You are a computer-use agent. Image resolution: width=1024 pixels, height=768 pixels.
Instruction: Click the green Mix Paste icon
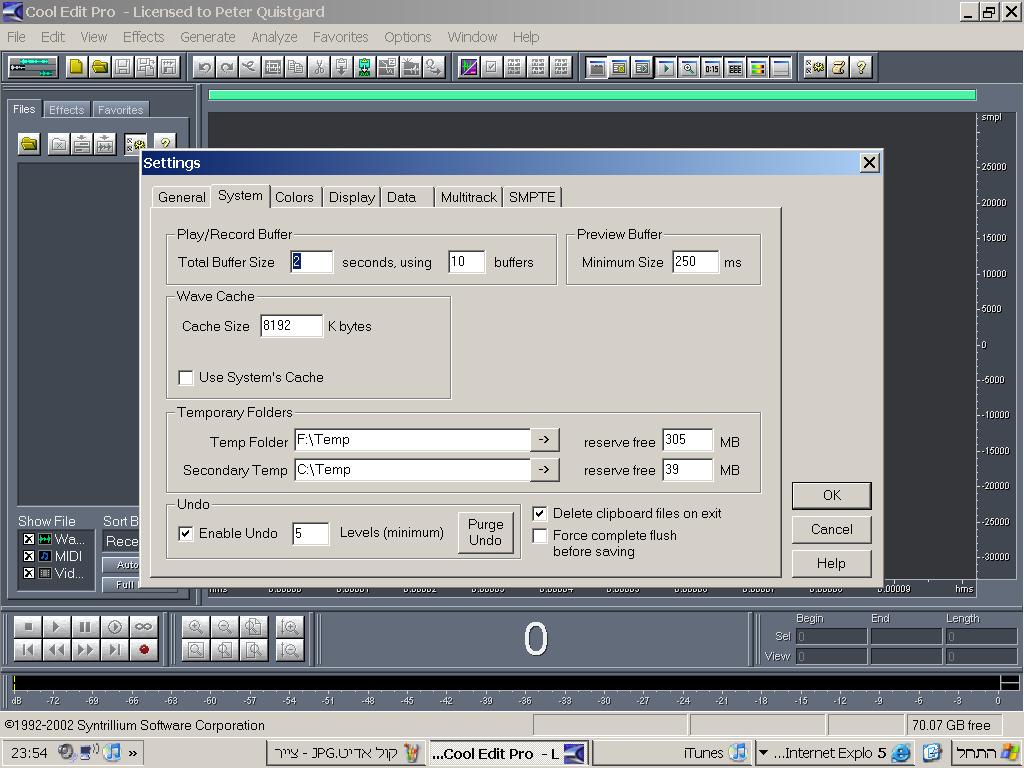[364, 67]
